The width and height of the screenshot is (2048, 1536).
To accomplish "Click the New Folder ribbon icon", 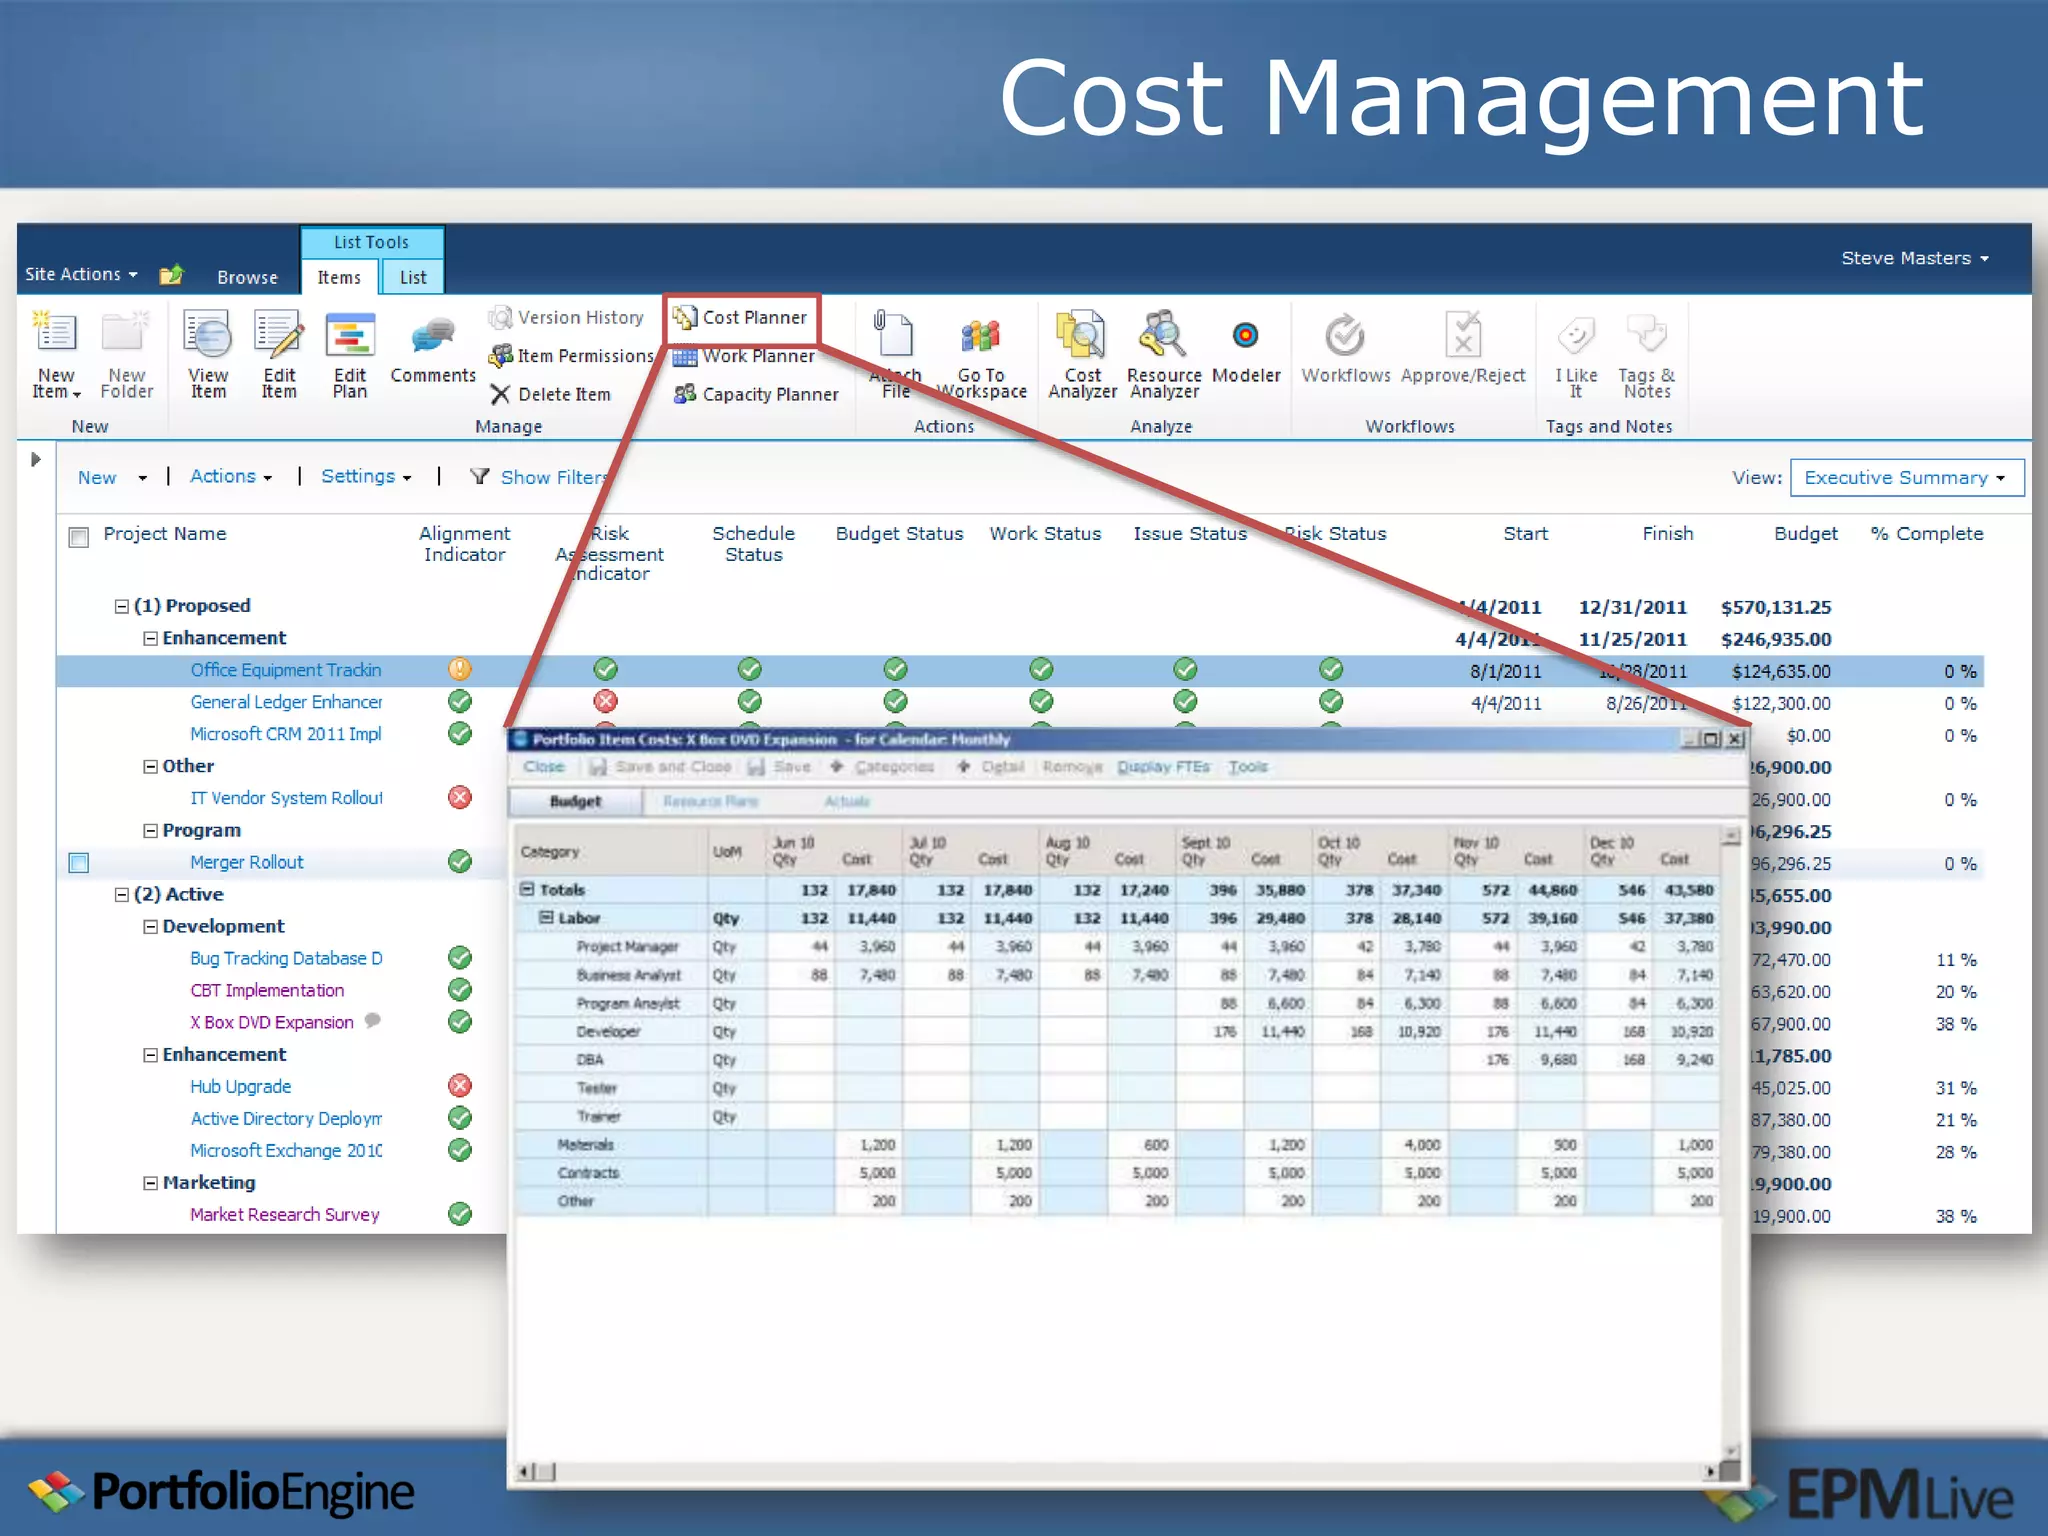I will tap(126, 355).
